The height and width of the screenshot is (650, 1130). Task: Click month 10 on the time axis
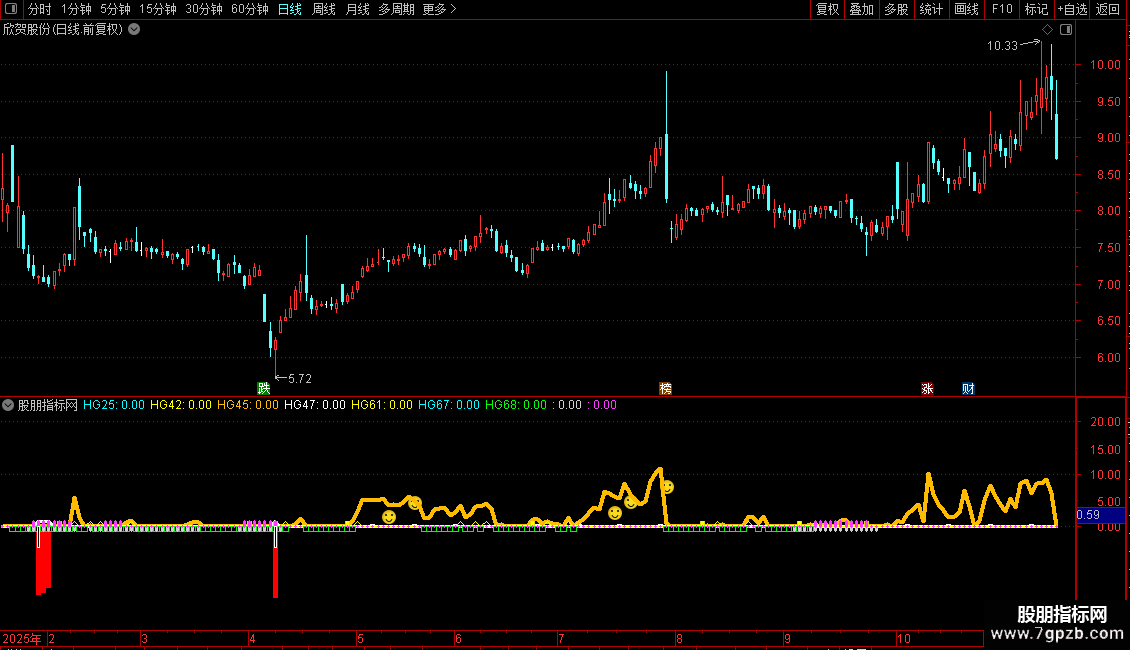(x=904, y=638)
